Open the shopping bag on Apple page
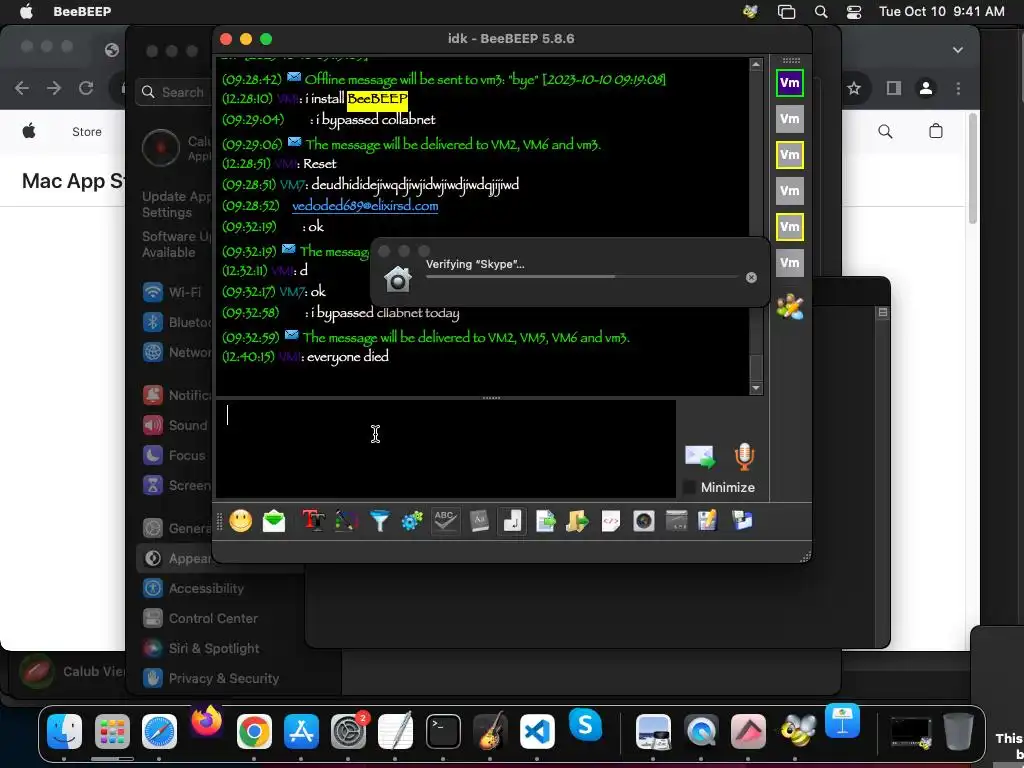Image resolution: width=1024 pixels, height=768 pixels. point(936,131)
